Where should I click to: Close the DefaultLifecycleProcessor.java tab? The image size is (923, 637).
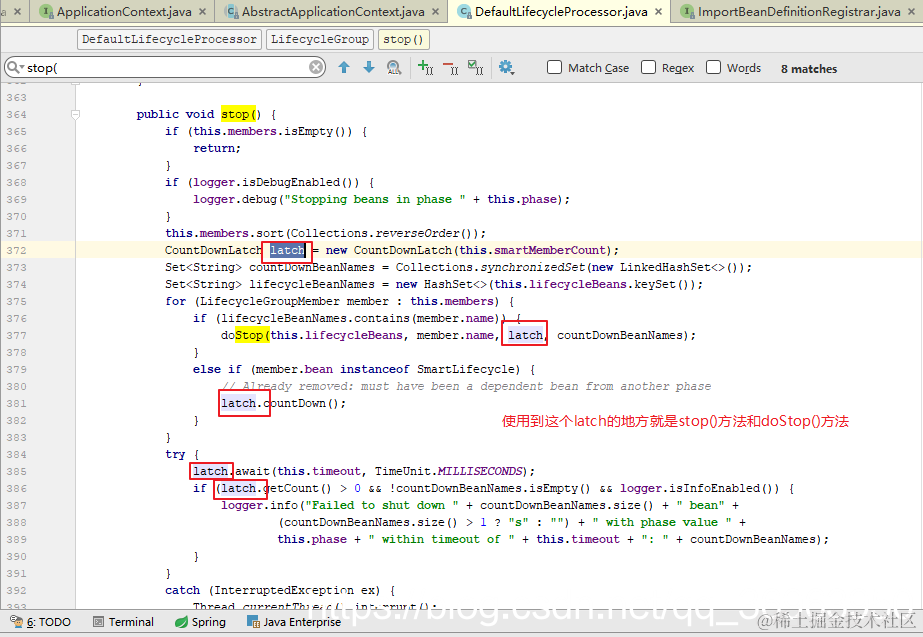pyautogui.click(x=658, y=11)
